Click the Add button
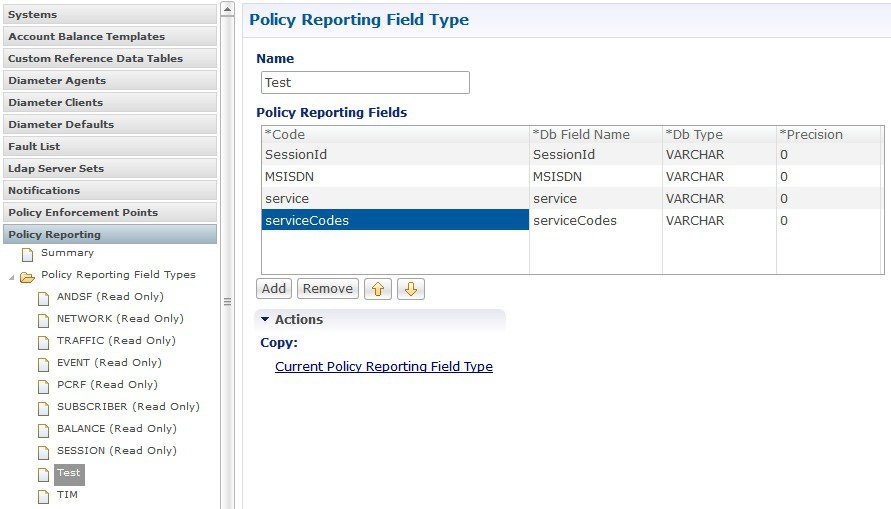 coord(274,289)
